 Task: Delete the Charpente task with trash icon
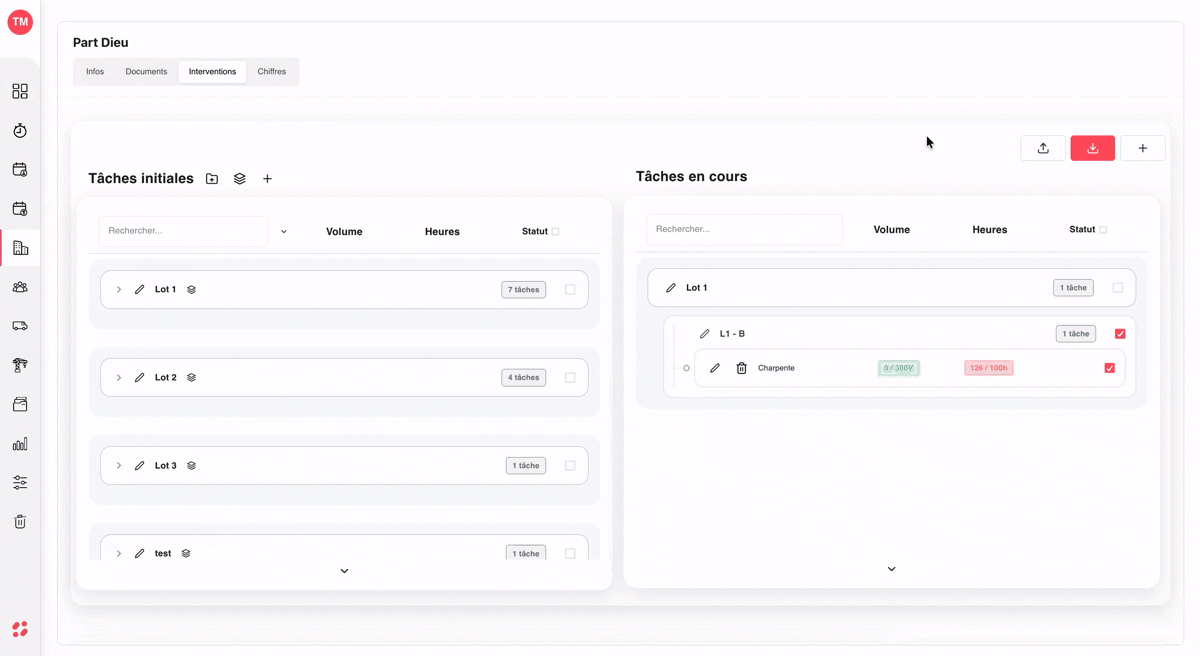742,368
